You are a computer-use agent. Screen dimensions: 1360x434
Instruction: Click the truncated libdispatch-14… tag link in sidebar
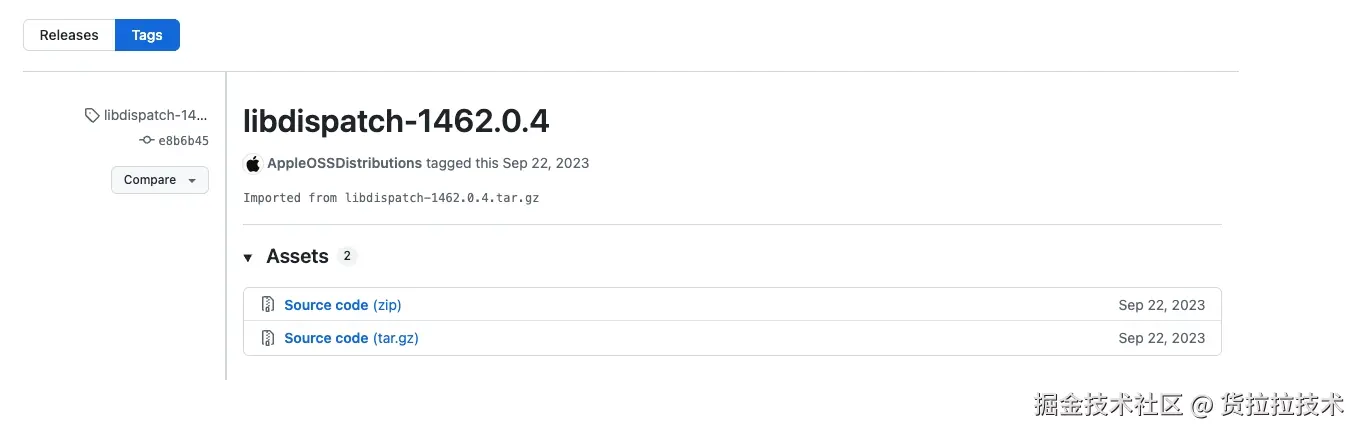[x=155, y=116]
